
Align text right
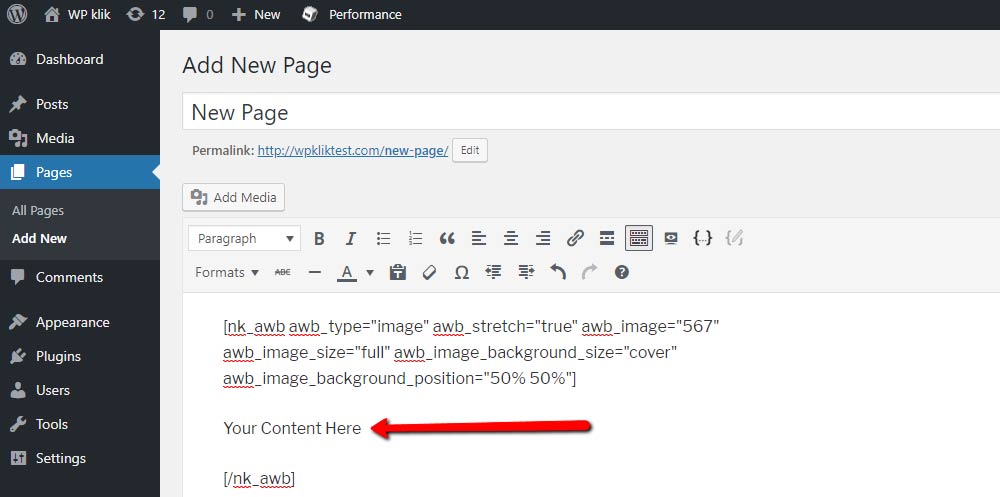[x=543, y=239]
